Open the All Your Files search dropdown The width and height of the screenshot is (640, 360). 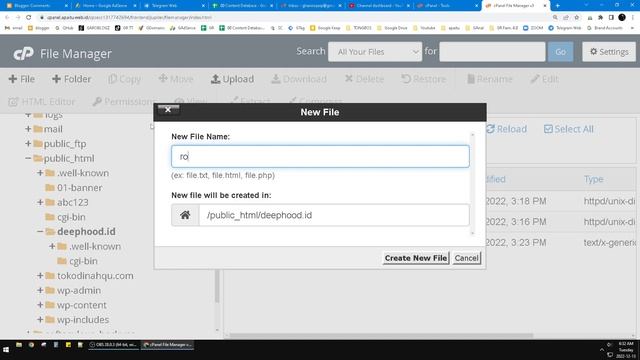pos(375,52)
